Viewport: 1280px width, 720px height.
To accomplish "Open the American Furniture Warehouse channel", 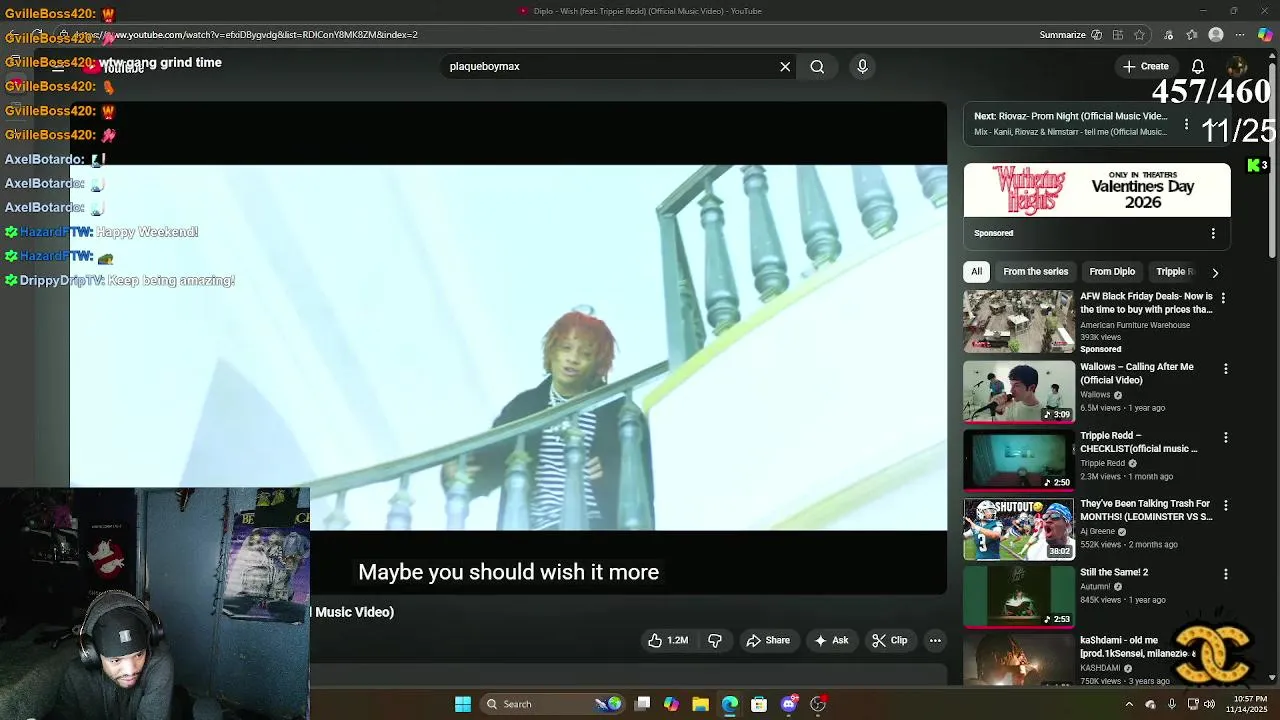I will 1135,325.
